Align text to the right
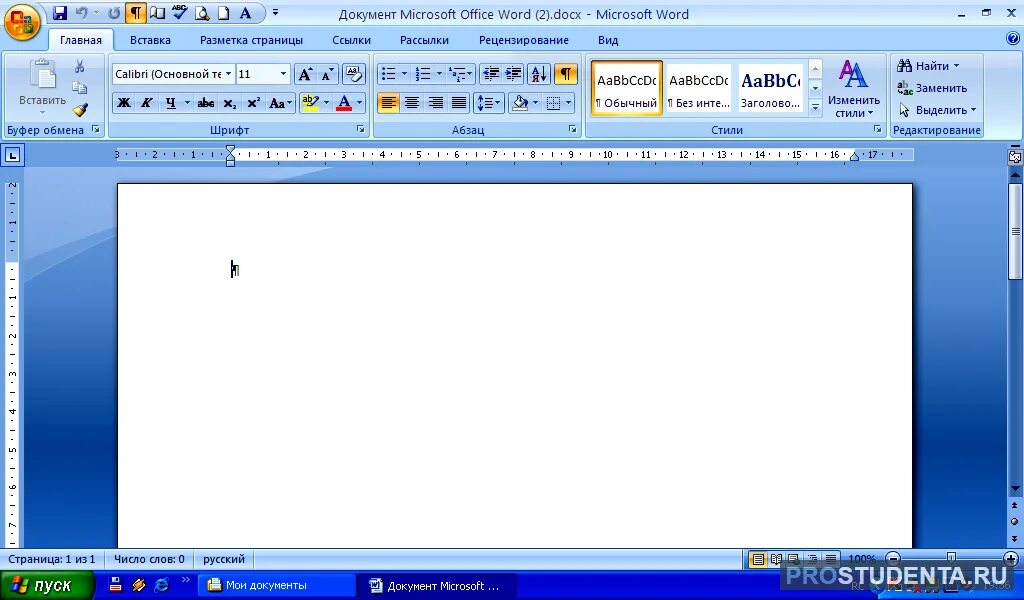1024x600 pixels. point(435,103)
